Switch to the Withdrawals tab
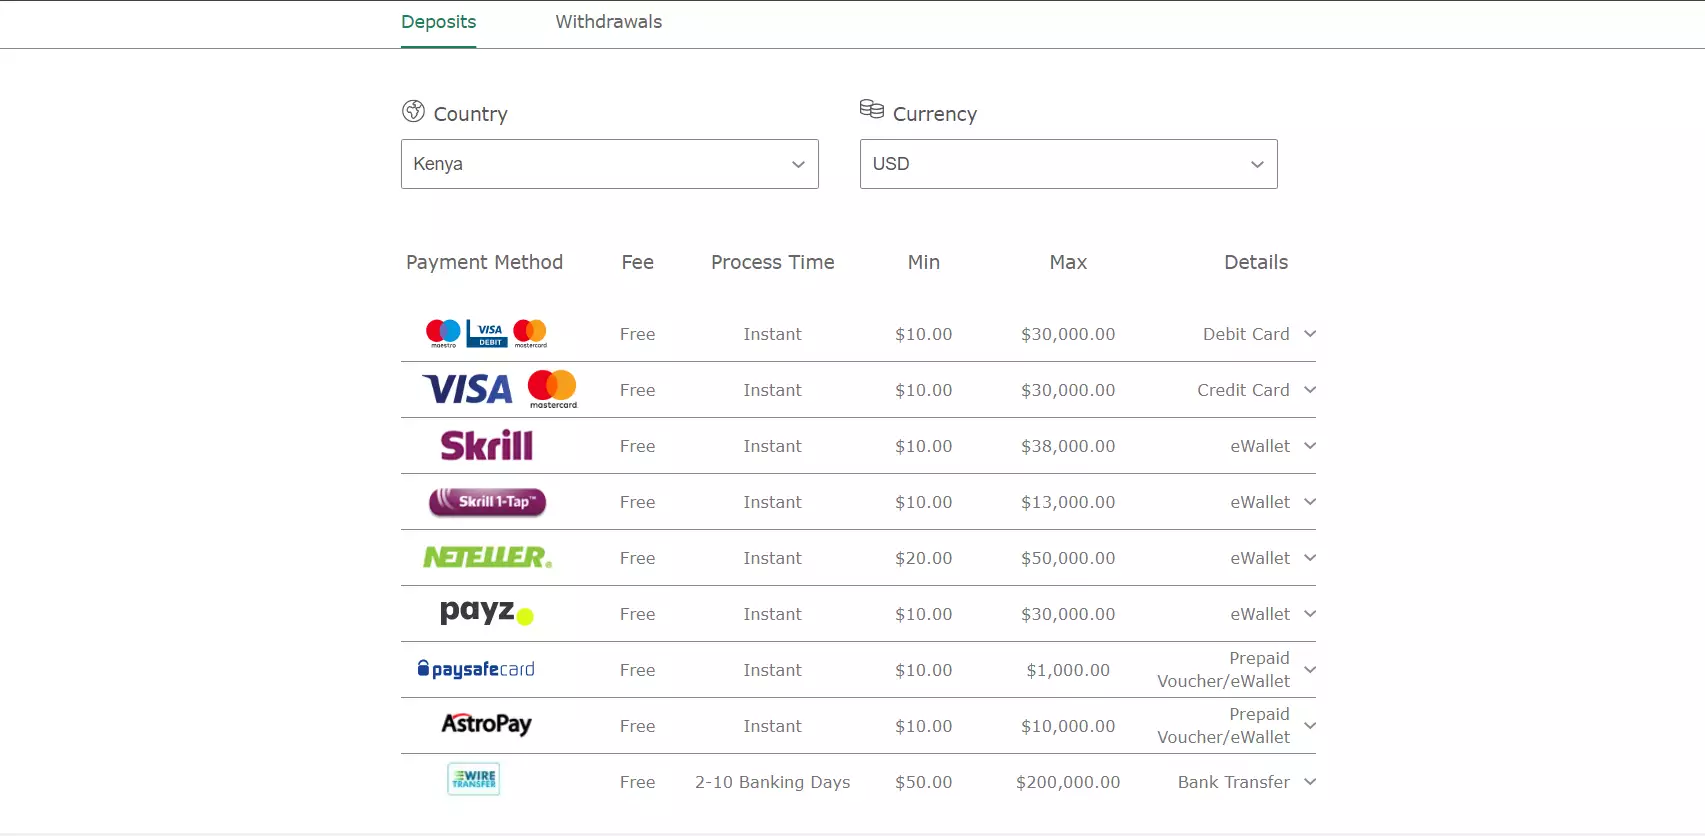The image size is (1705, 836). pyautogui.click(x=608, y=22)
